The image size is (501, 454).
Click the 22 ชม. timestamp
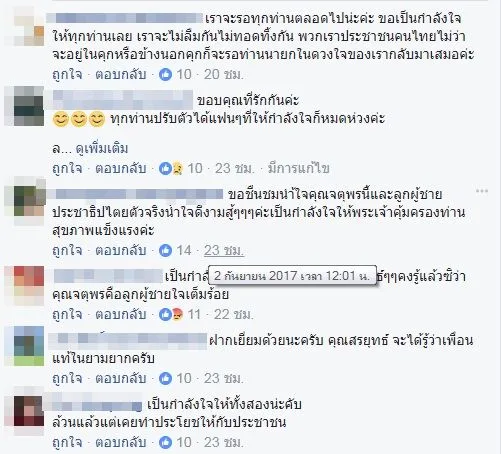click(x=234, y=314)
